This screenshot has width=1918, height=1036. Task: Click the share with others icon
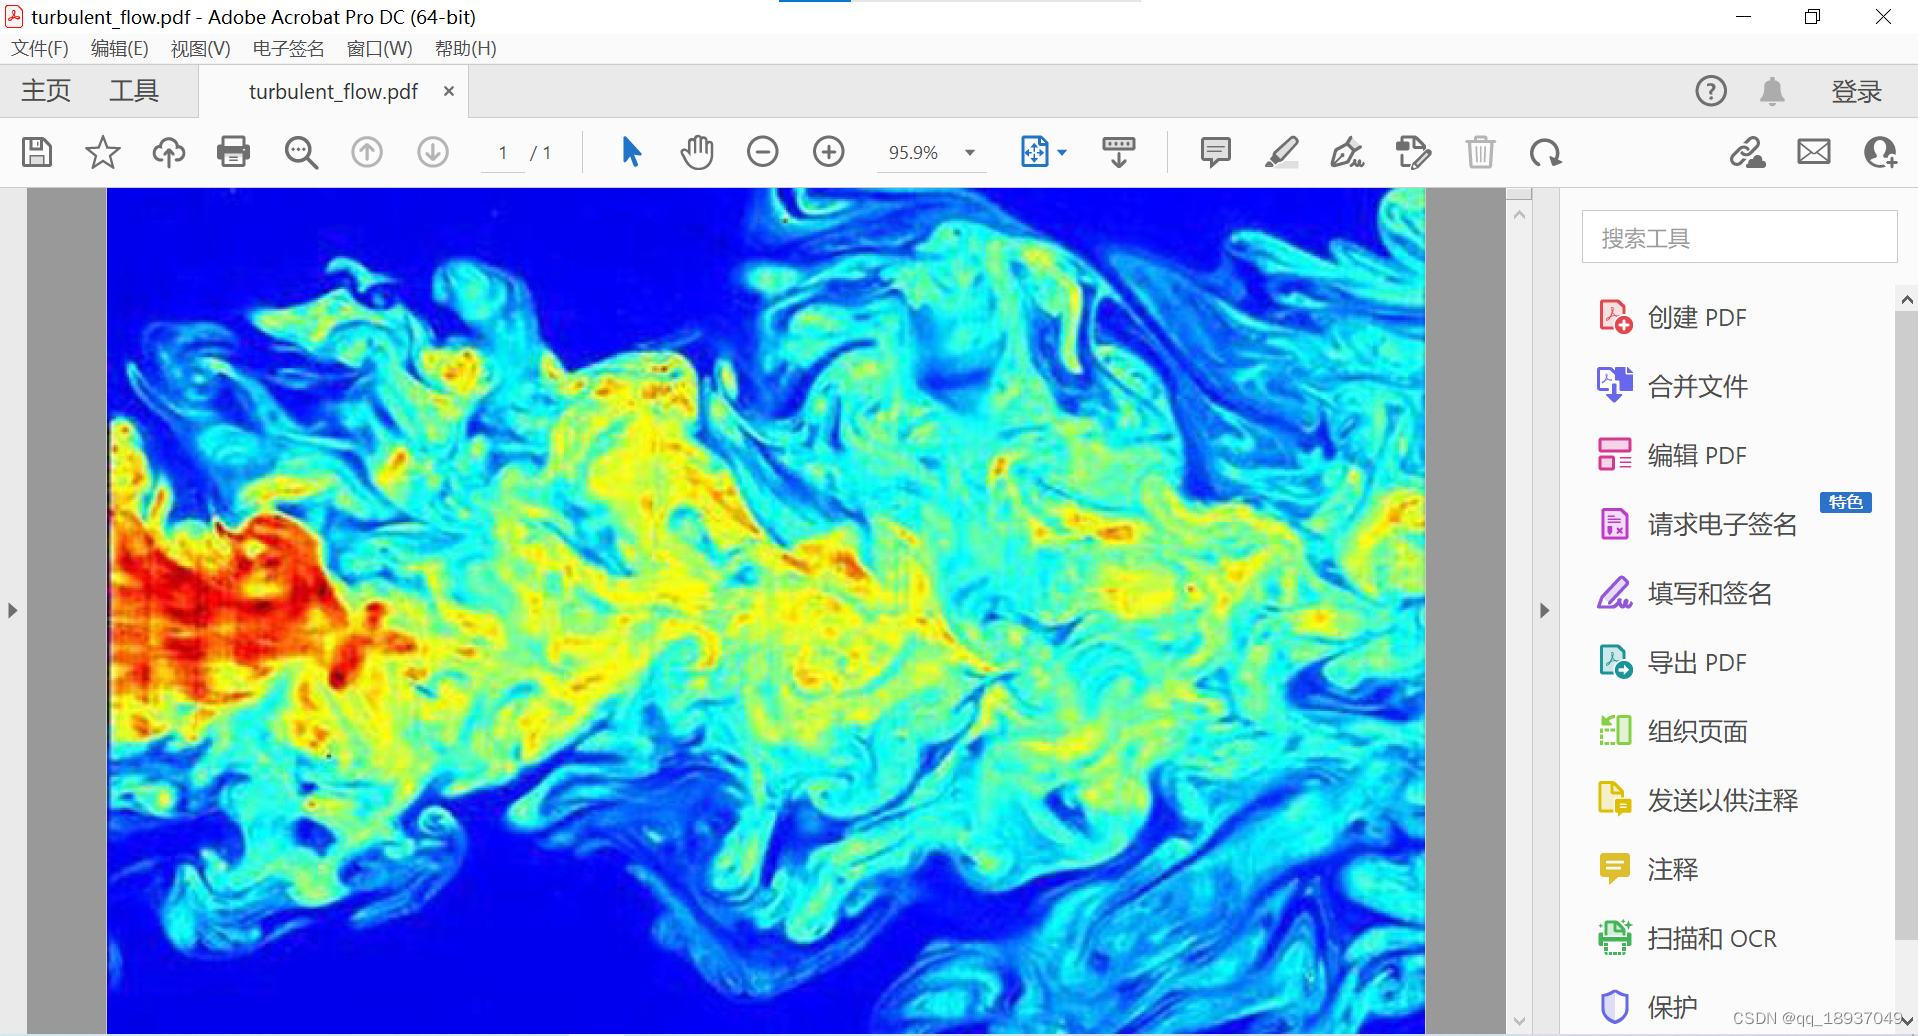point(1880,152)
